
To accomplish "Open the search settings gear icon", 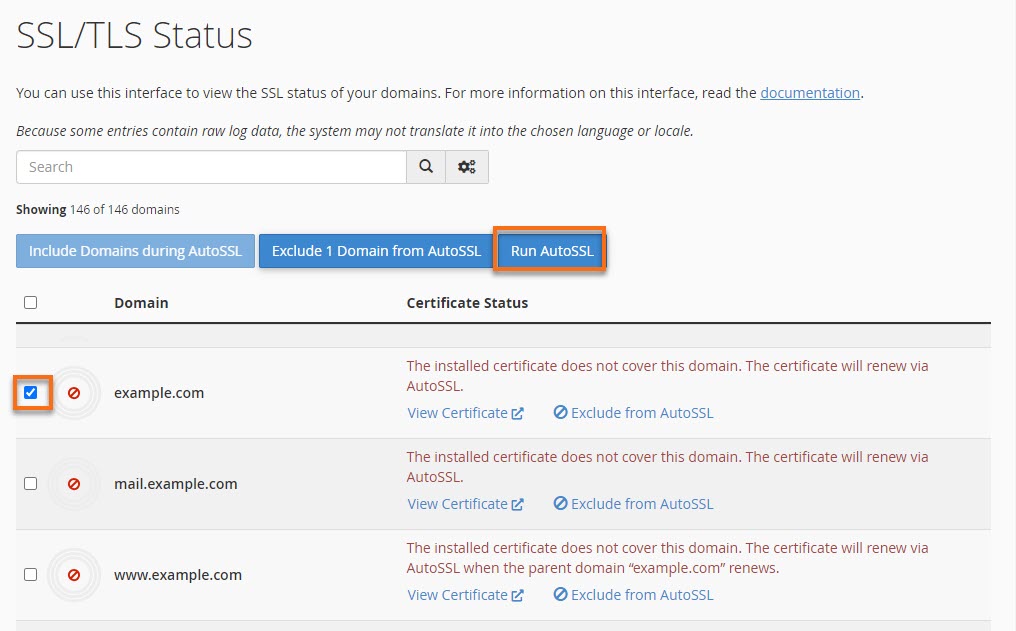I will pos(466,166).
